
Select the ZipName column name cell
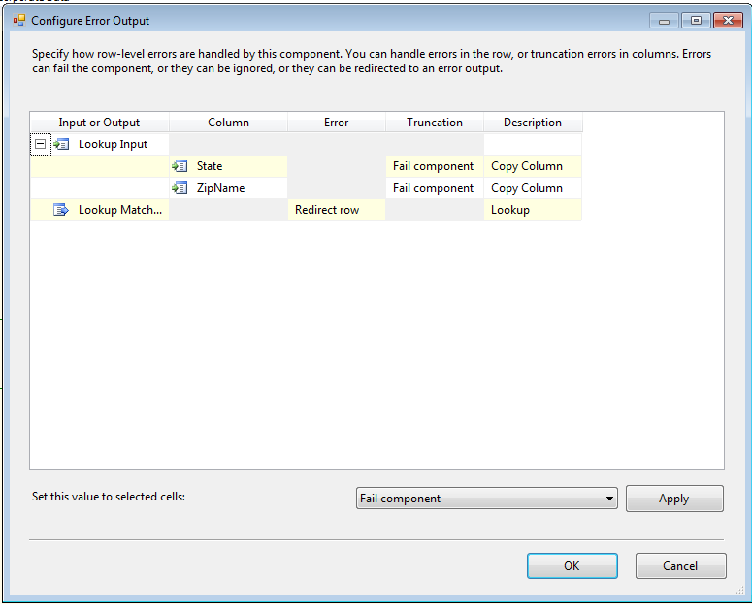228,188
